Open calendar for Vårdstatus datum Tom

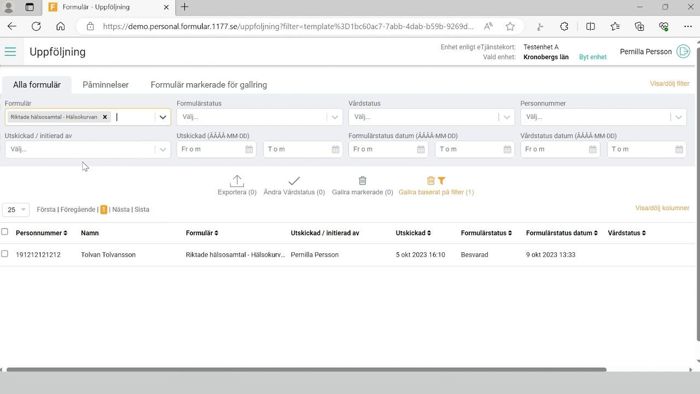[x=679, y=149]
